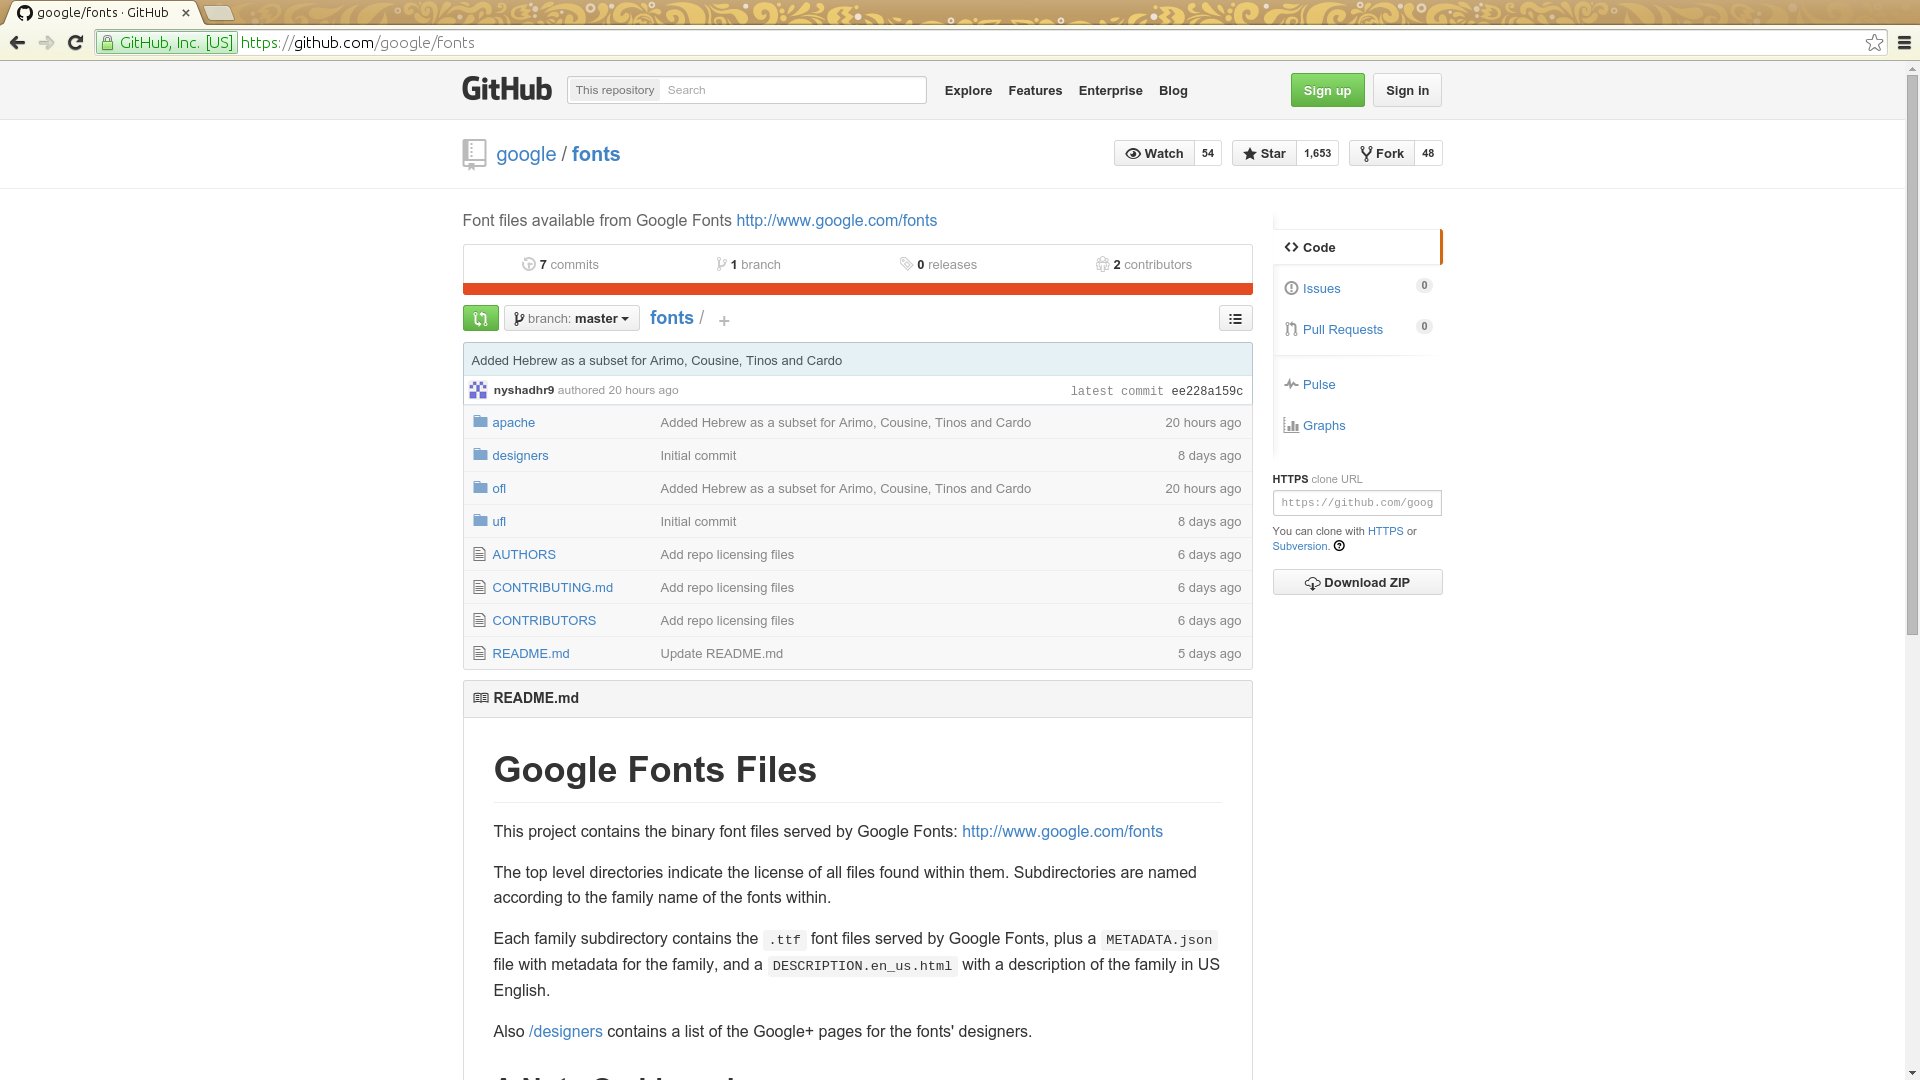Click the HTTPS clone protocol link
The height and width of the screenshot is (1080, 1920).
(x=1385, y=531)
